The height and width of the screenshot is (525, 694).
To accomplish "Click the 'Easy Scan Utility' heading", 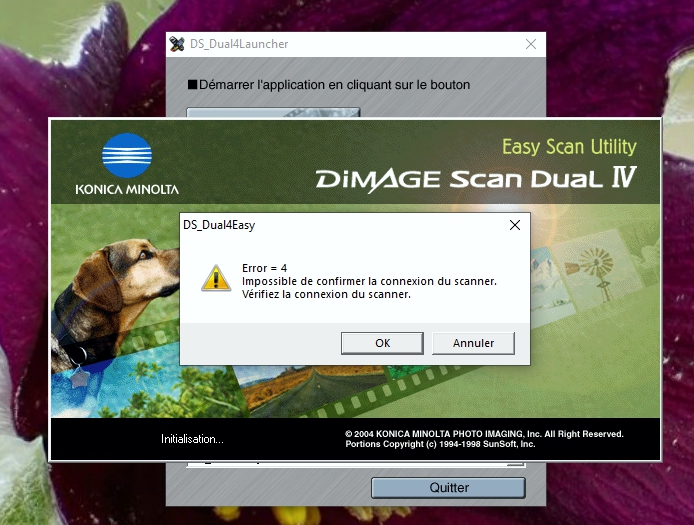I will pos(569,147).
